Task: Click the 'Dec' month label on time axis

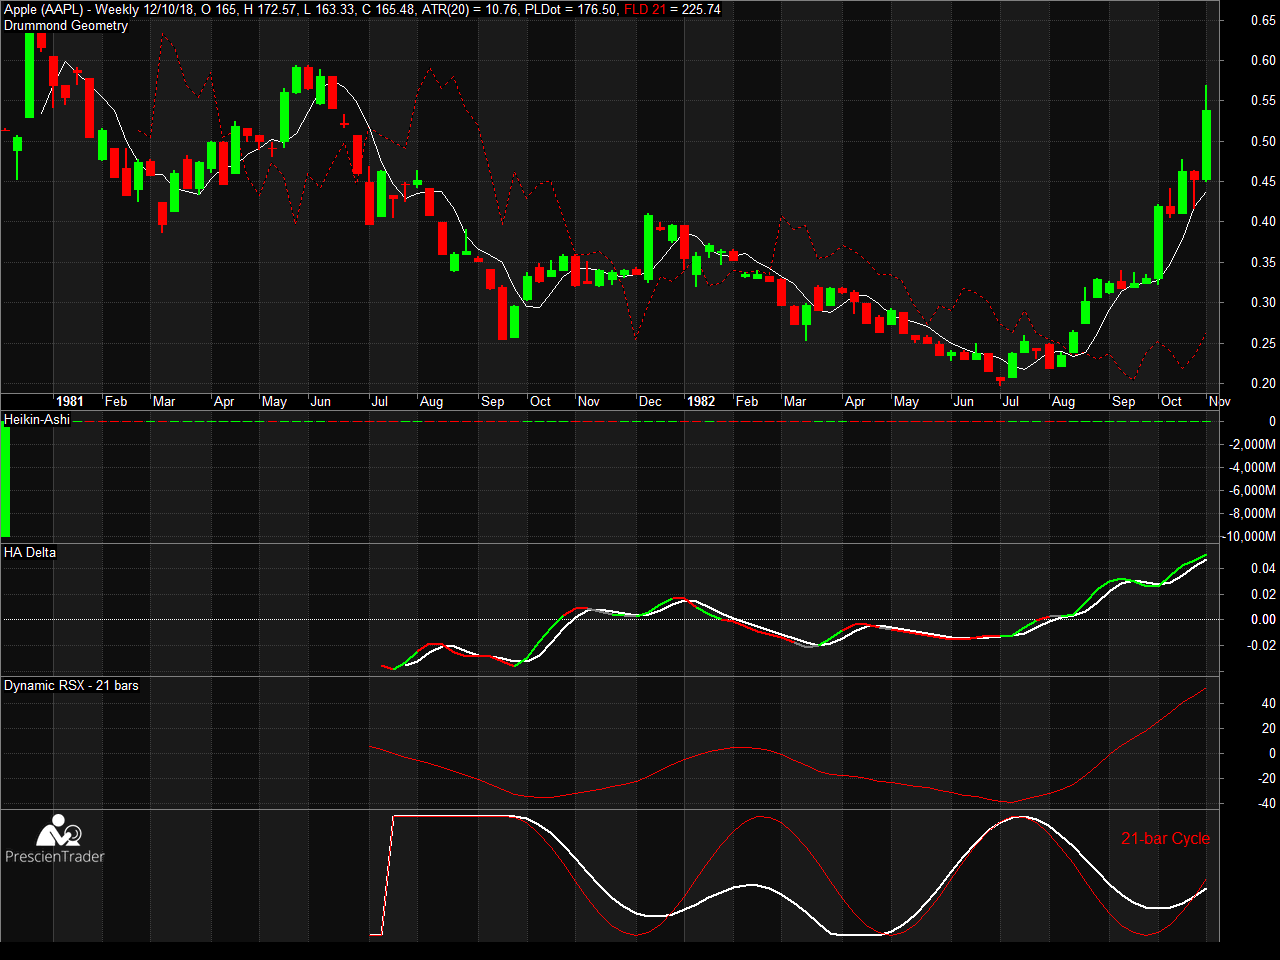Action: [650, 401]
